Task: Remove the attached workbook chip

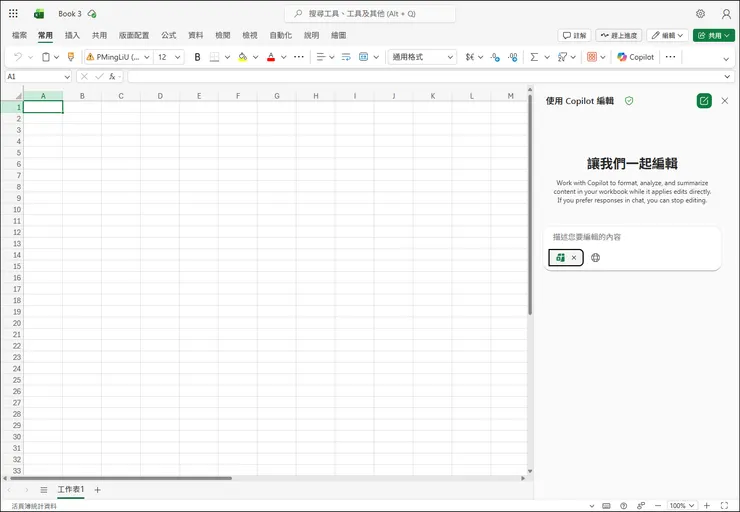Action: click(574, 258)
